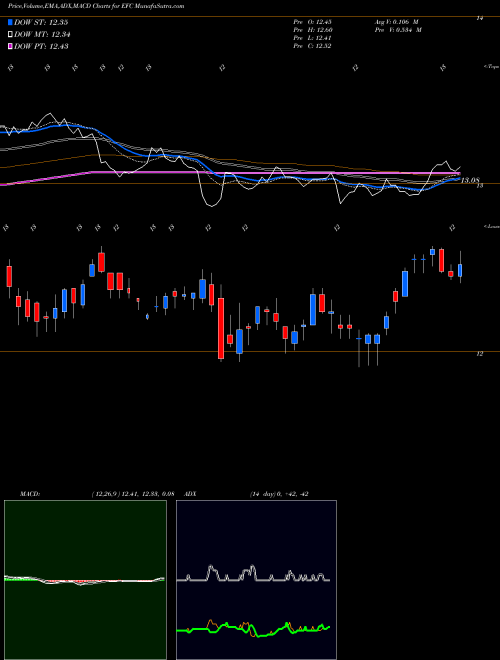Click the magenta DOW PT legend swatch
The height and width of the screenshot is (660, 500).
(x=10, y=46)
